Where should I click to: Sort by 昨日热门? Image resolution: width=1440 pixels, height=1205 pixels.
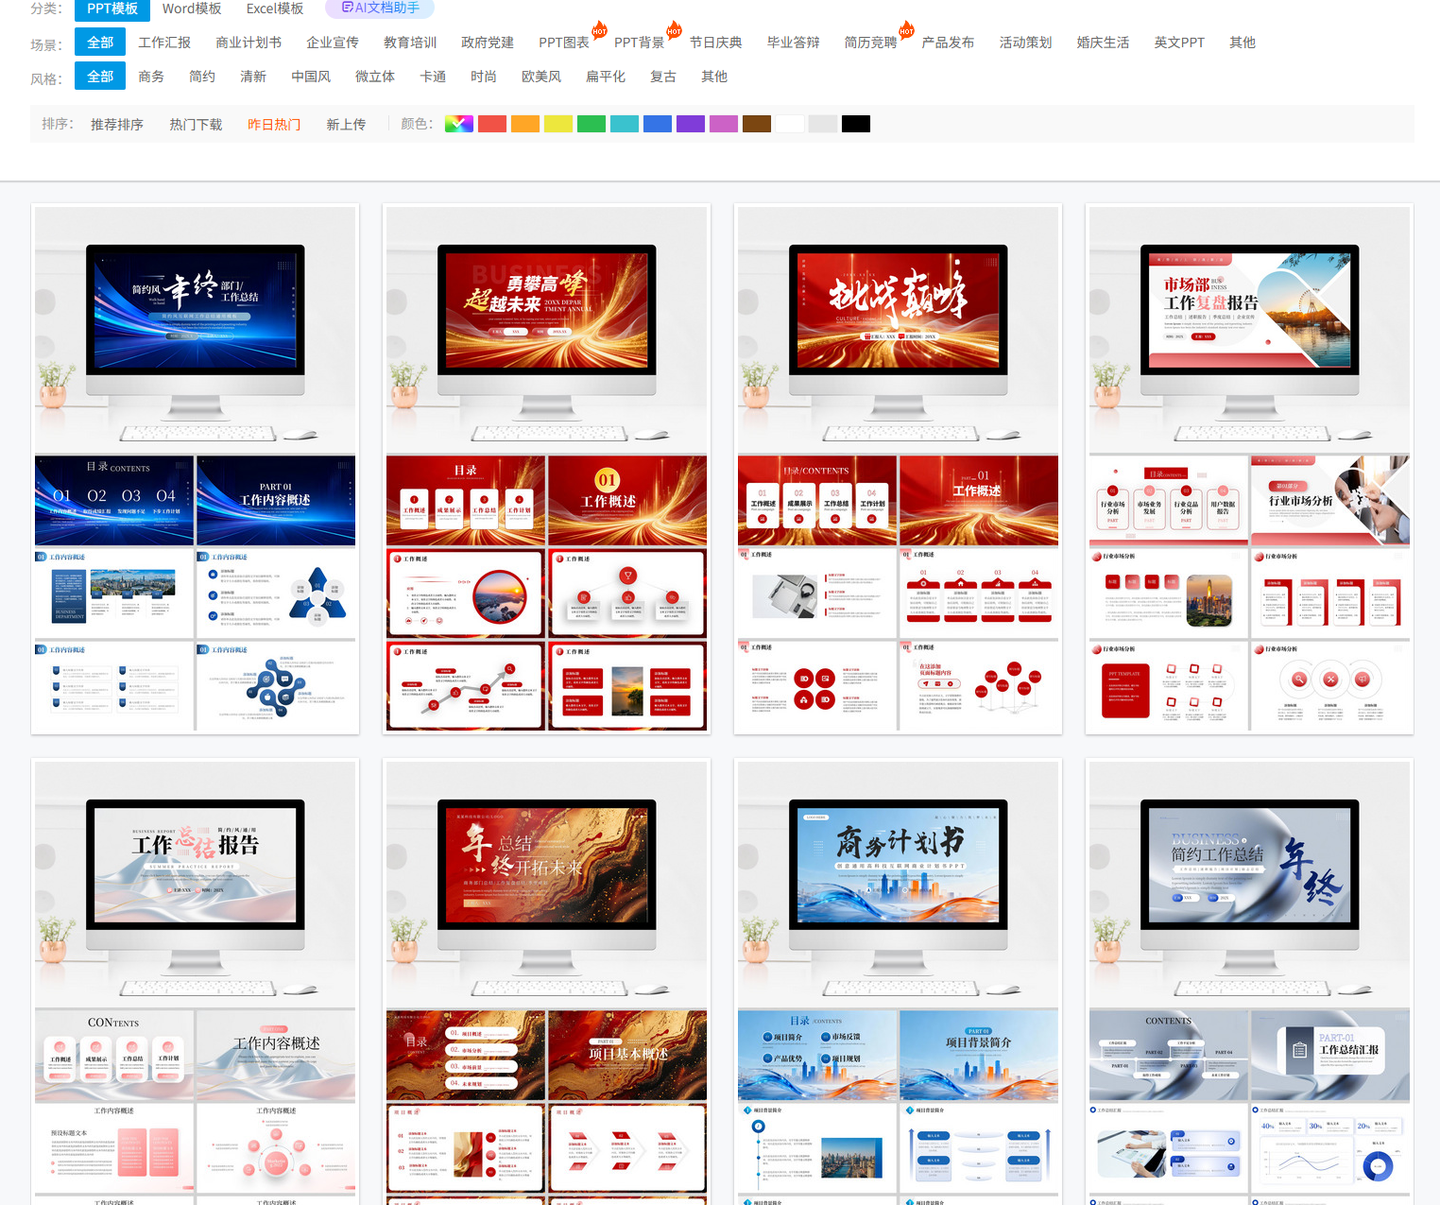[x=274, y=125]
